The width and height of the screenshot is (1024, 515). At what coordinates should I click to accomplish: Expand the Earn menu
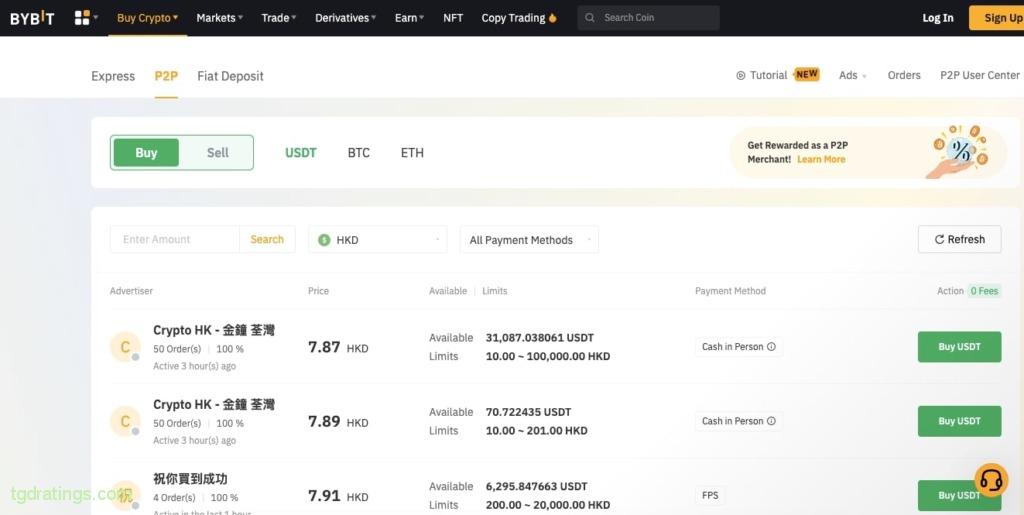(409, 18)
